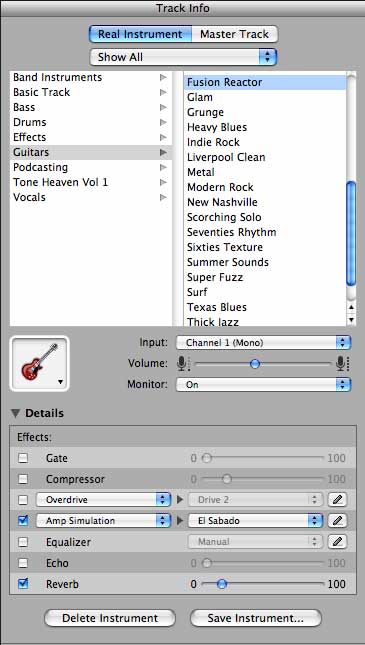The image size is (365, 645).
Task: Select the Super Fuzz preset
Action: tap(265, 277)
